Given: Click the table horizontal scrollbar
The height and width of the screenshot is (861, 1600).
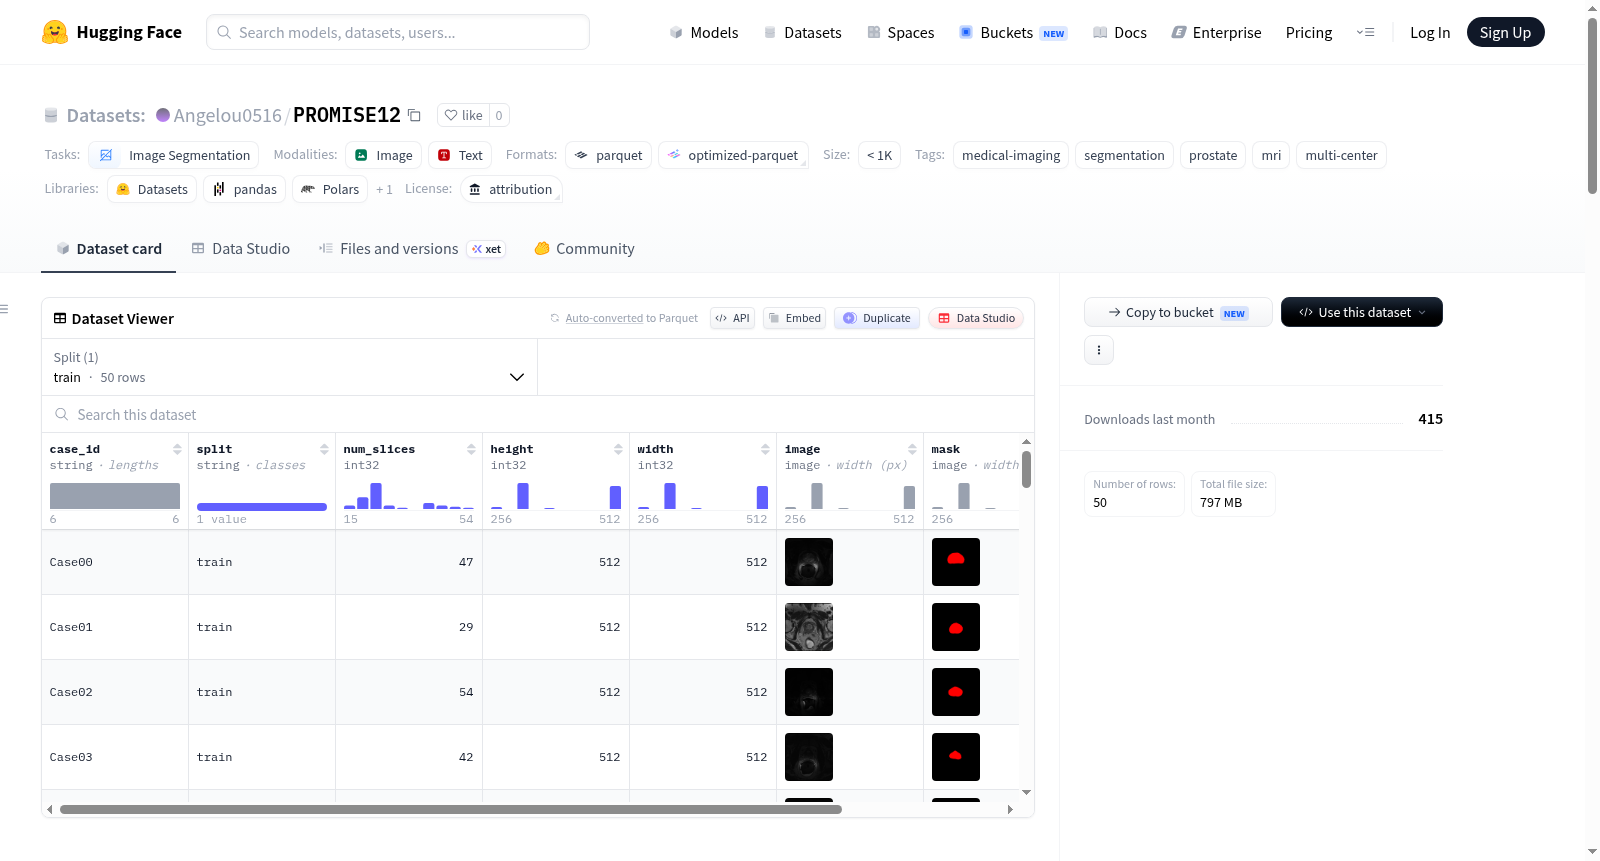Looking at the screenshot, I should tap(450, 809).
